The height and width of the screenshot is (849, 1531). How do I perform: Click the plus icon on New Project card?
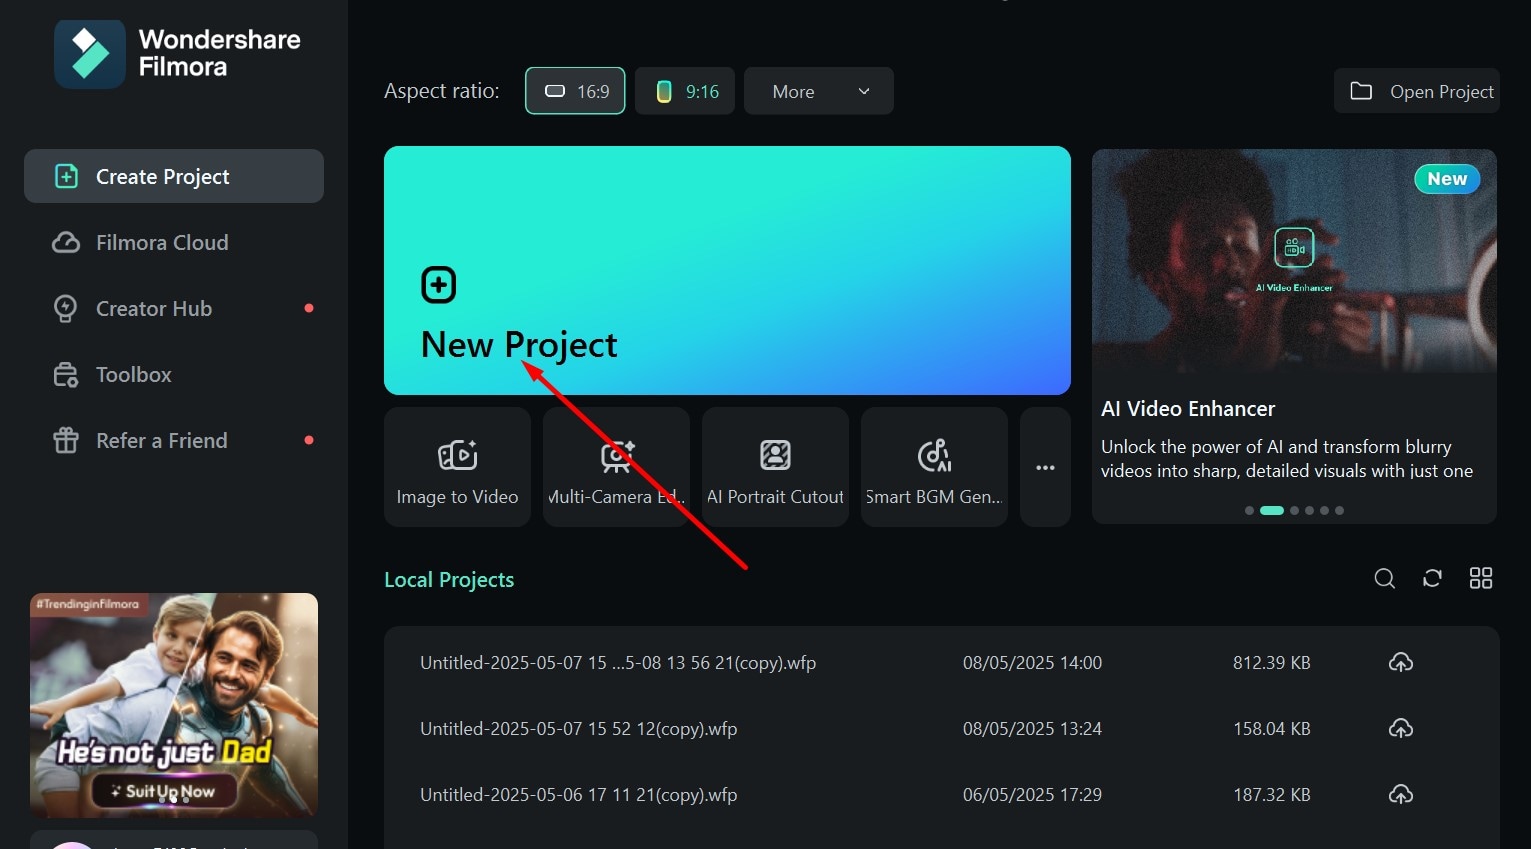coord(439,285)
